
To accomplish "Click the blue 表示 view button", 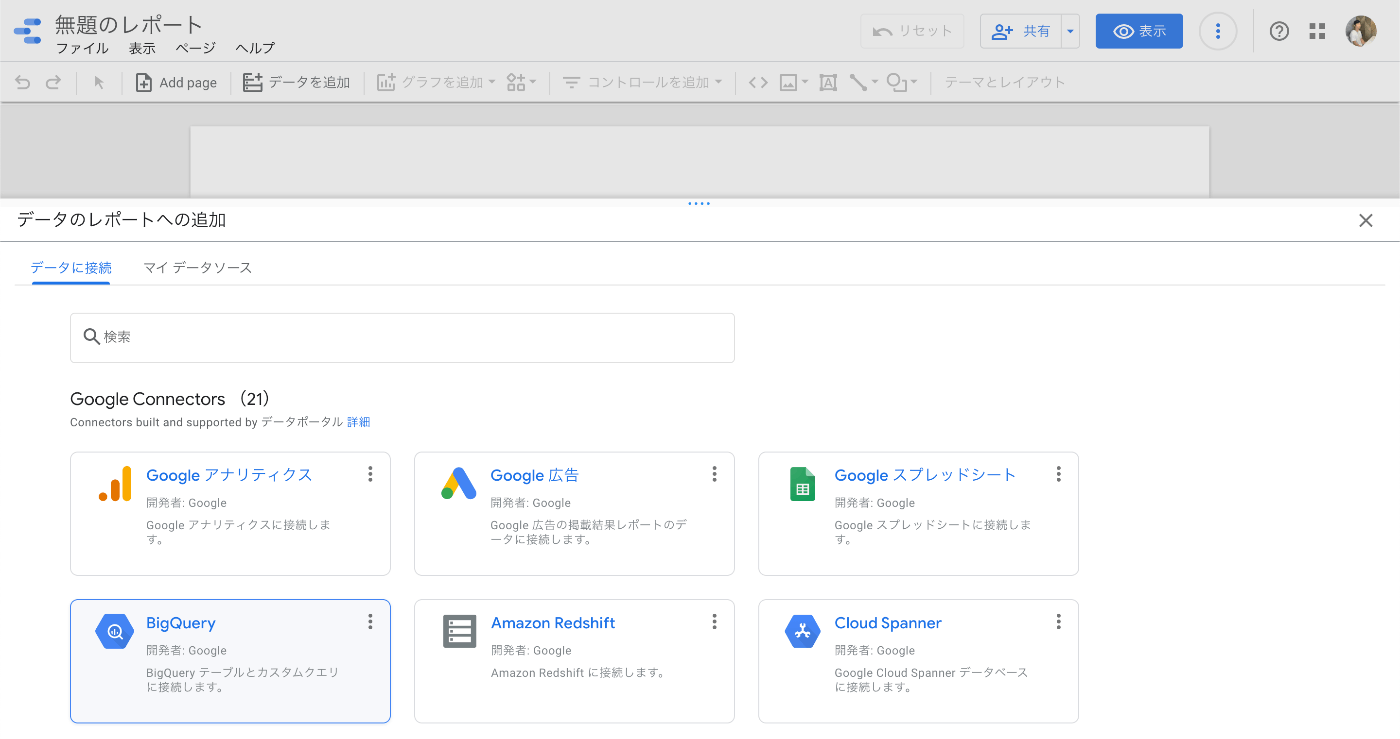I will point(1139,31).
